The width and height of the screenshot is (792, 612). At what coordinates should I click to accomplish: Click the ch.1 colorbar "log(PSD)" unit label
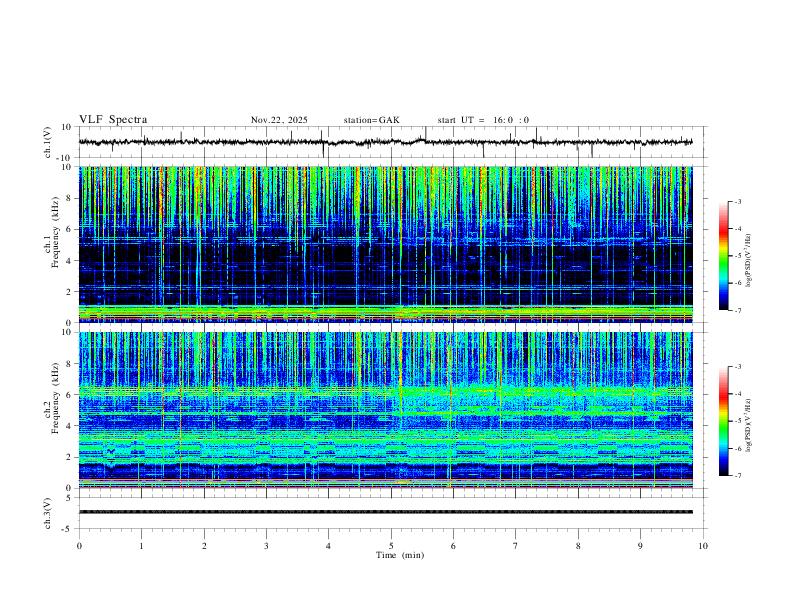coord(748,260)
